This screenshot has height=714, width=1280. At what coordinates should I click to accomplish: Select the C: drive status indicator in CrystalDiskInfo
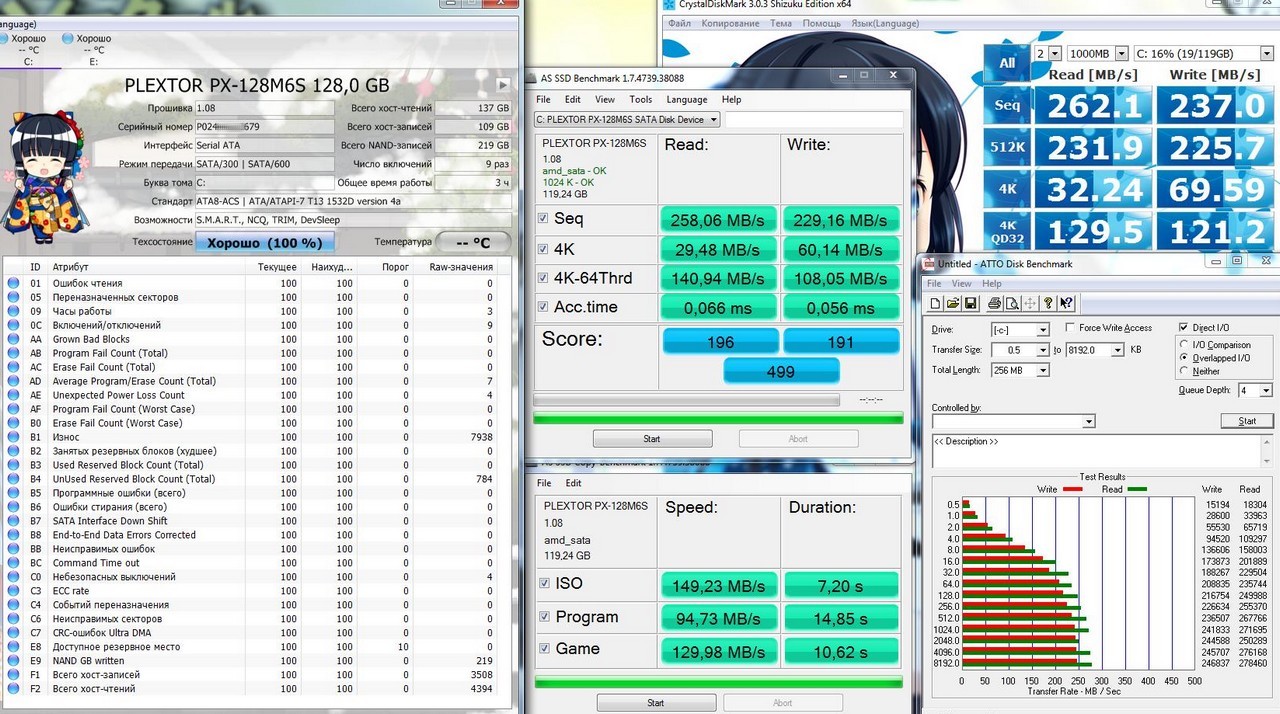[27, 49]
